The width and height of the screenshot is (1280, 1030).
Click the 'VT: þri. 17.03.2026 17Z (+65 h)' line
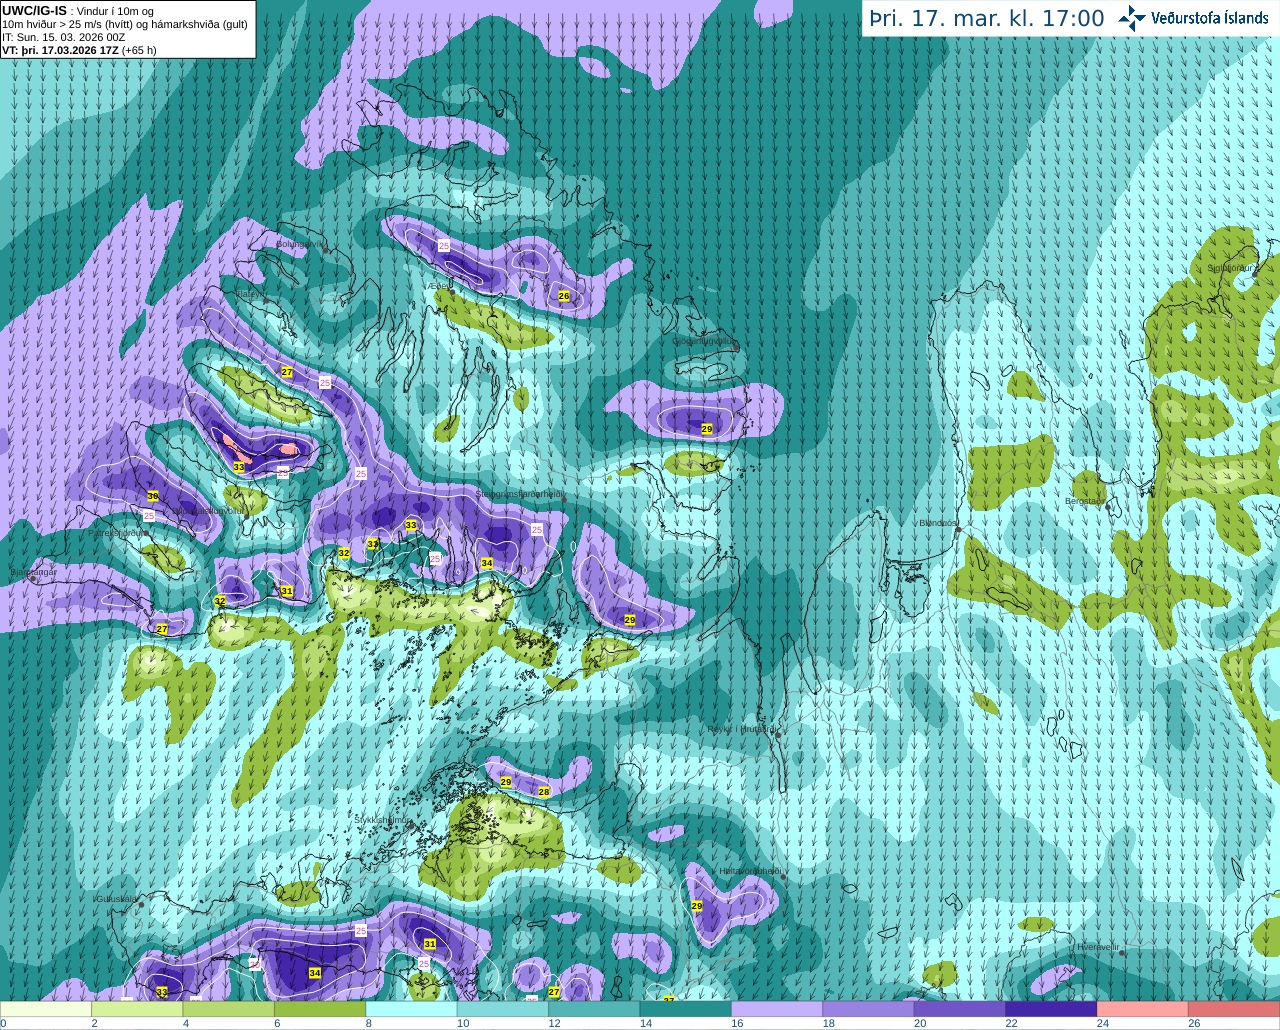tap(80, 49)
